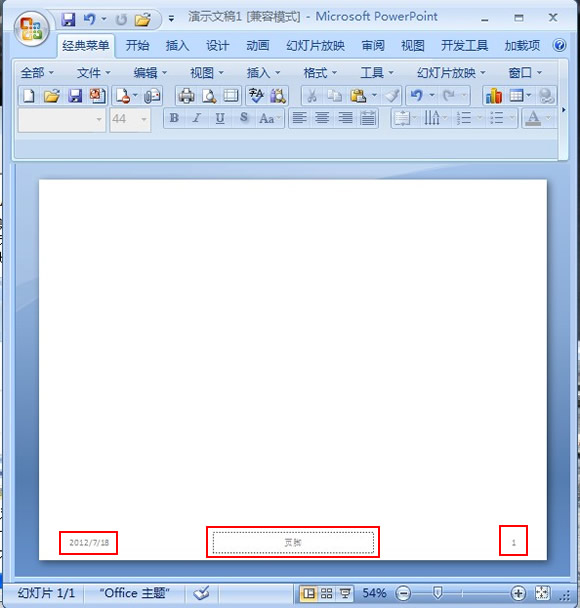Select the 页脚 footer placeholder on slide
This screenshot has height=608, width=580.
click(293, 542)
